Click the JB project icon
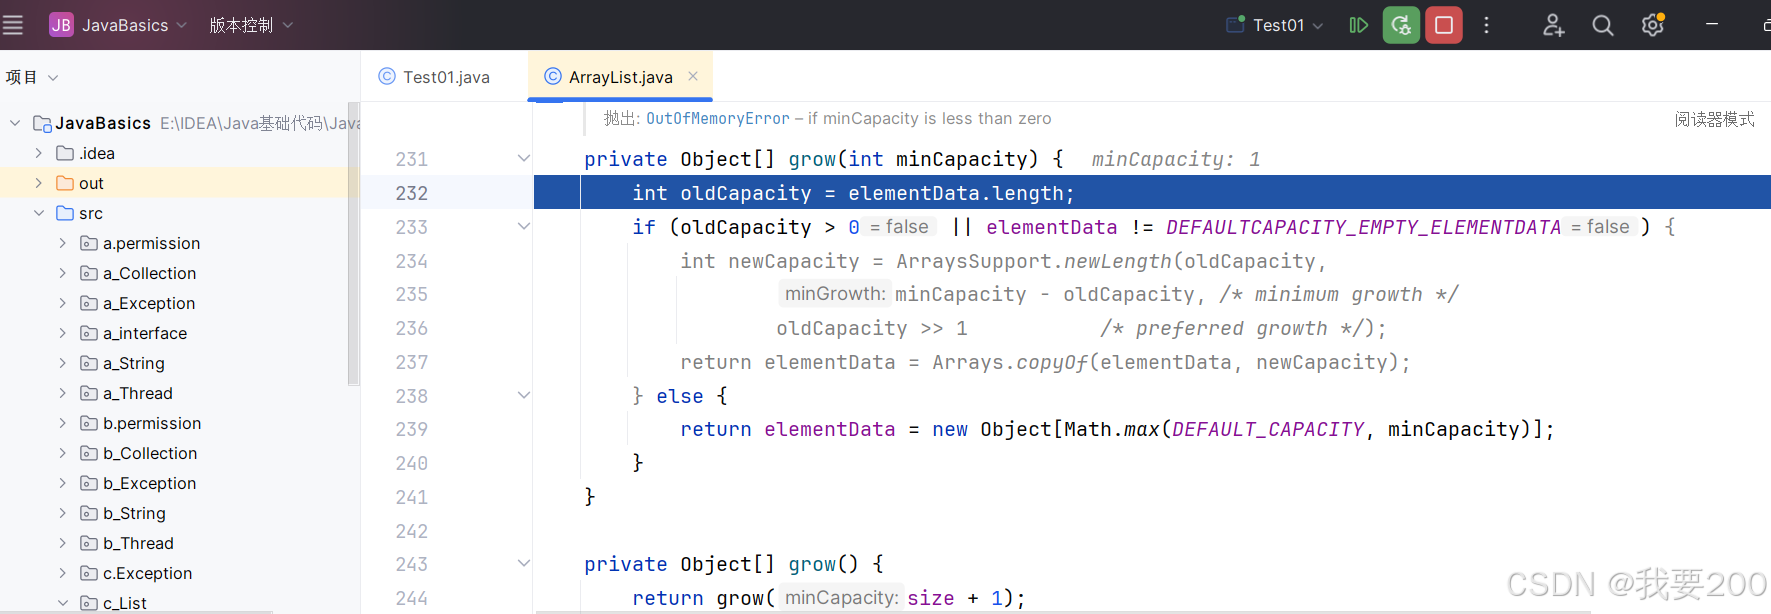Image resolution: width=1771 pixels, height=614 pixels. (x=61, y=25)
